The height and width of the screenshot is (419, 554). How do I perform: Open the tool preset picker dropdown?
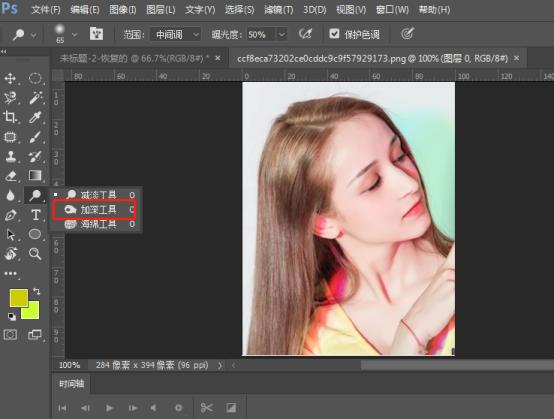(x=33, y=35)
